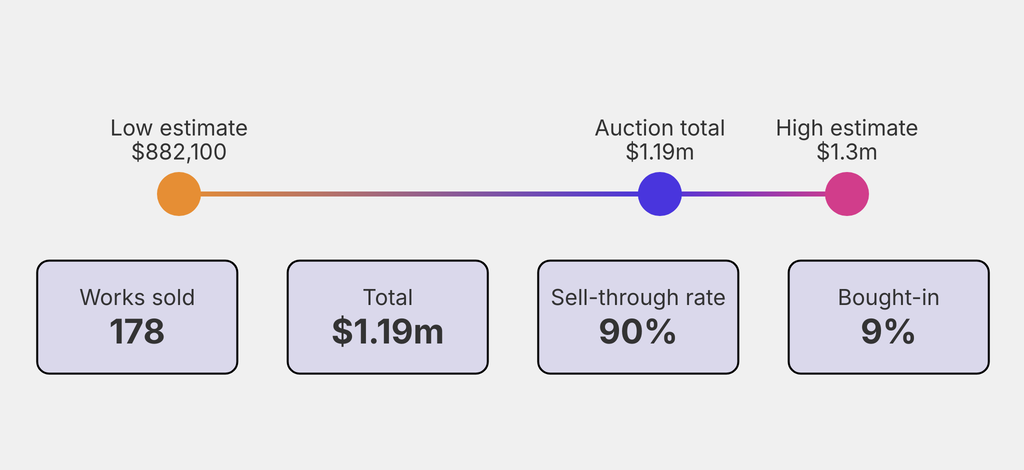This screenshot has width=1024, height=470.
Task: Click the "Total" card label
Action: (388, 297)
